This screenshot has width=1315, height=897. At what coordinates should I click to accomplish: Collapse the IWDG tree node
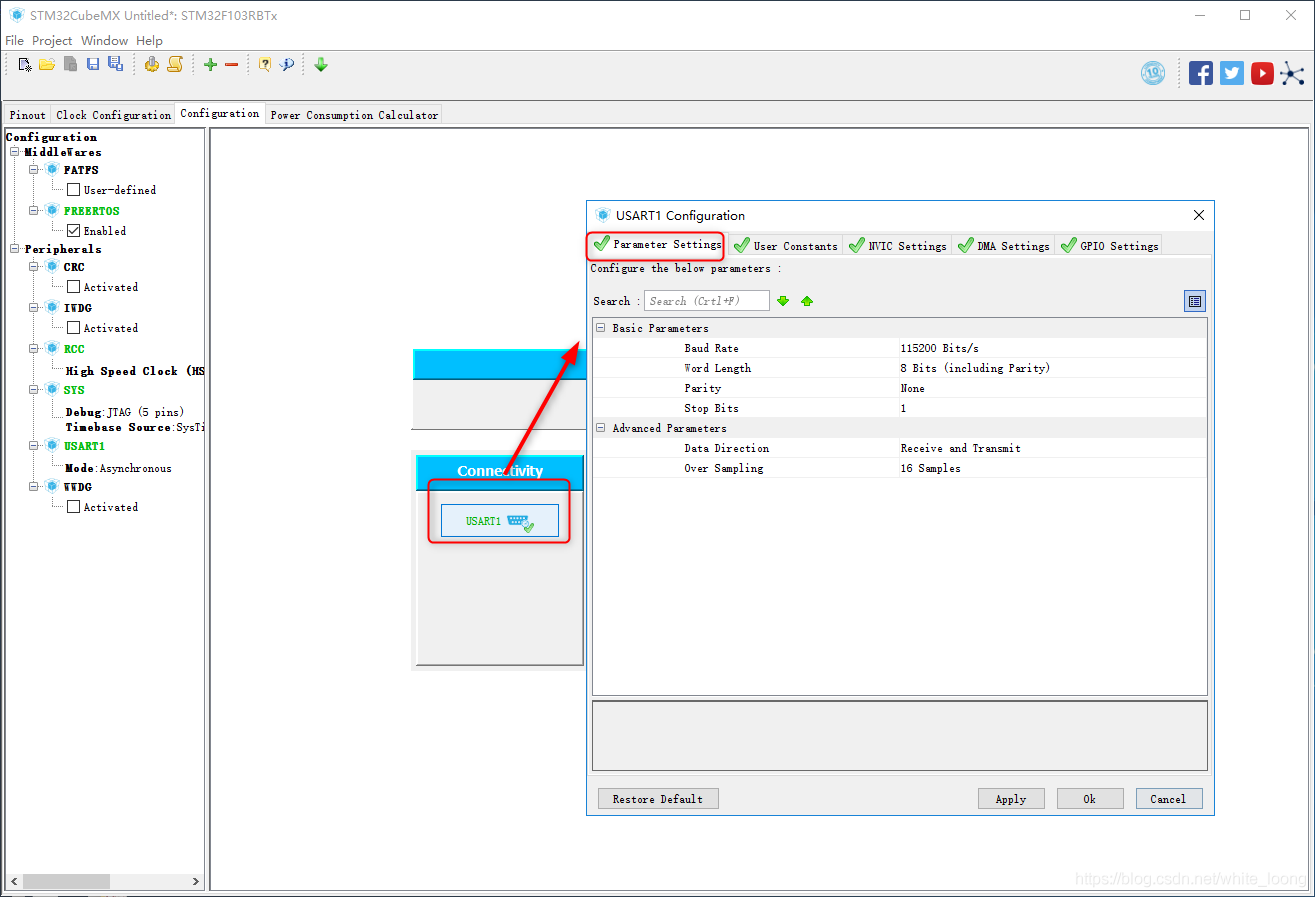click(x=34, y=308)
